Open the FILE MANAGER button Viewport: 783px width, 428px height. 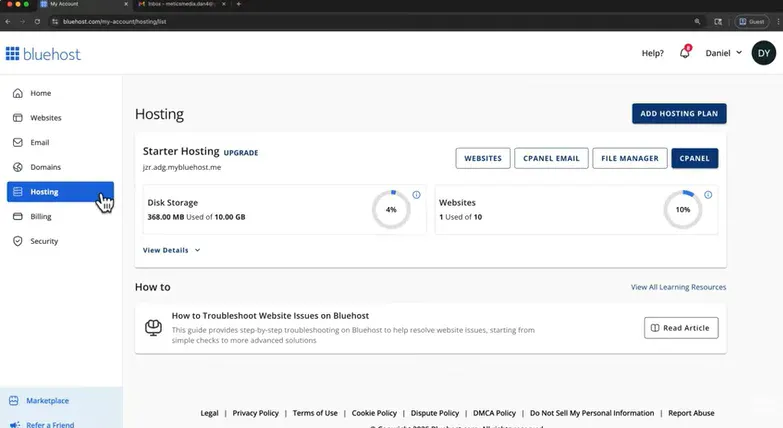630,158
